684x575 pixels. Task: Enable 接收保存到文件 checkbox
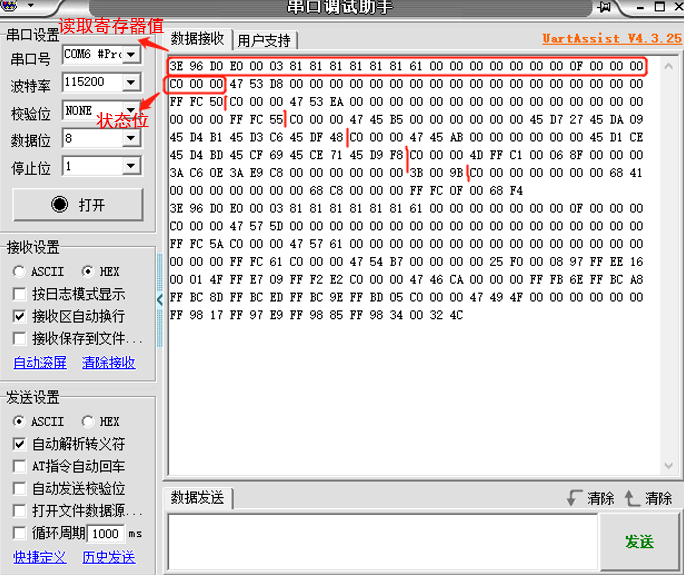[x=19, y=338]
